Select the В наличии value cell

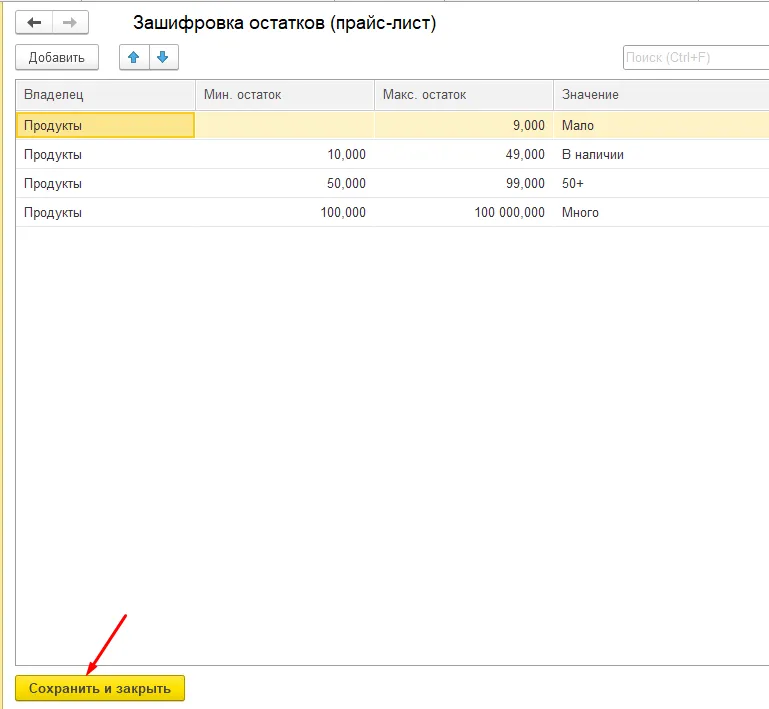(661, 154)
